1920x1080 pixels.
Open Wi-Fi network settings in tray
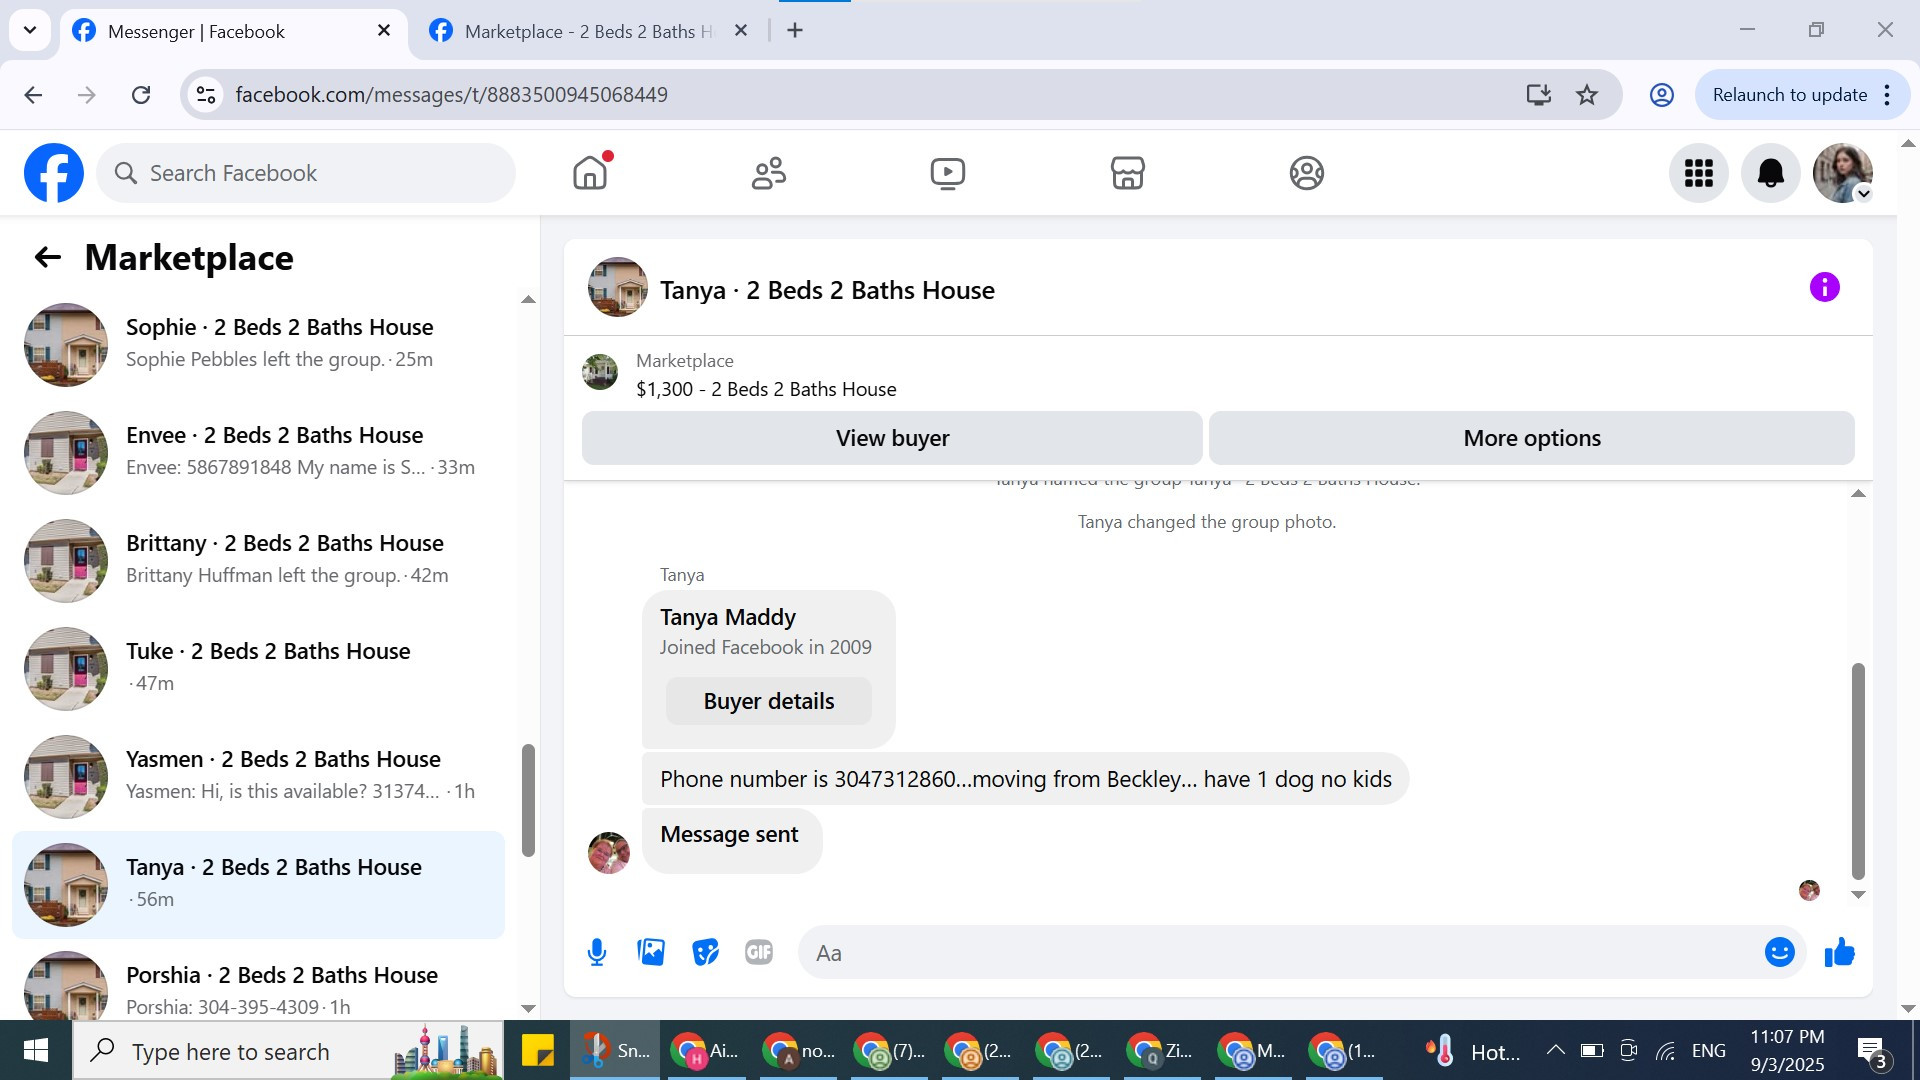click(1665, 1051)
